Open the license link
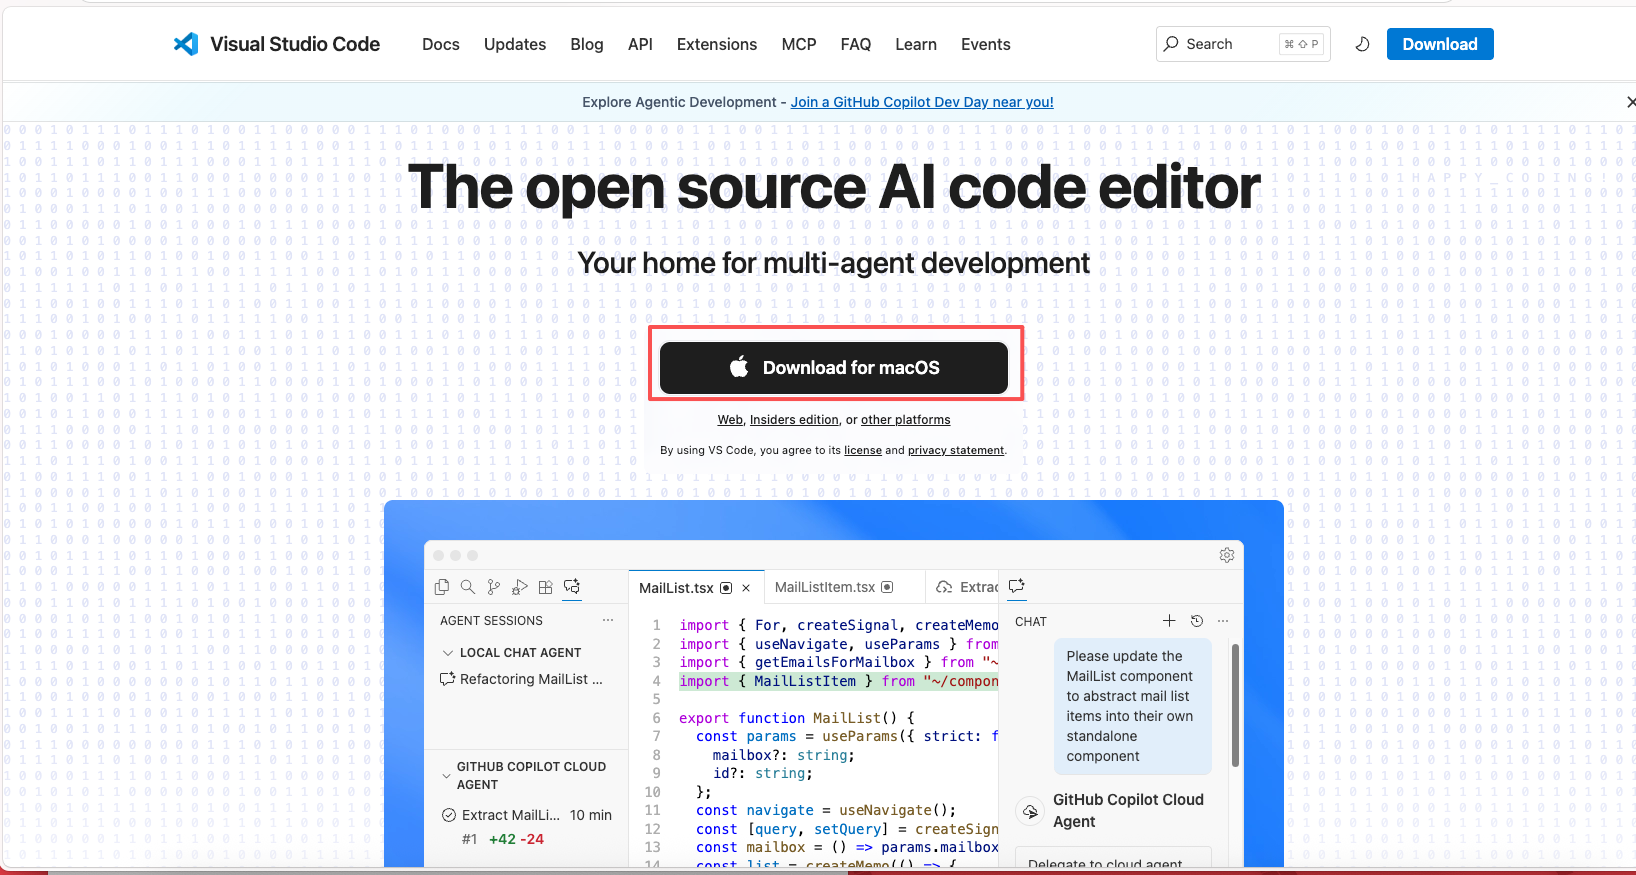 (863, 450)
